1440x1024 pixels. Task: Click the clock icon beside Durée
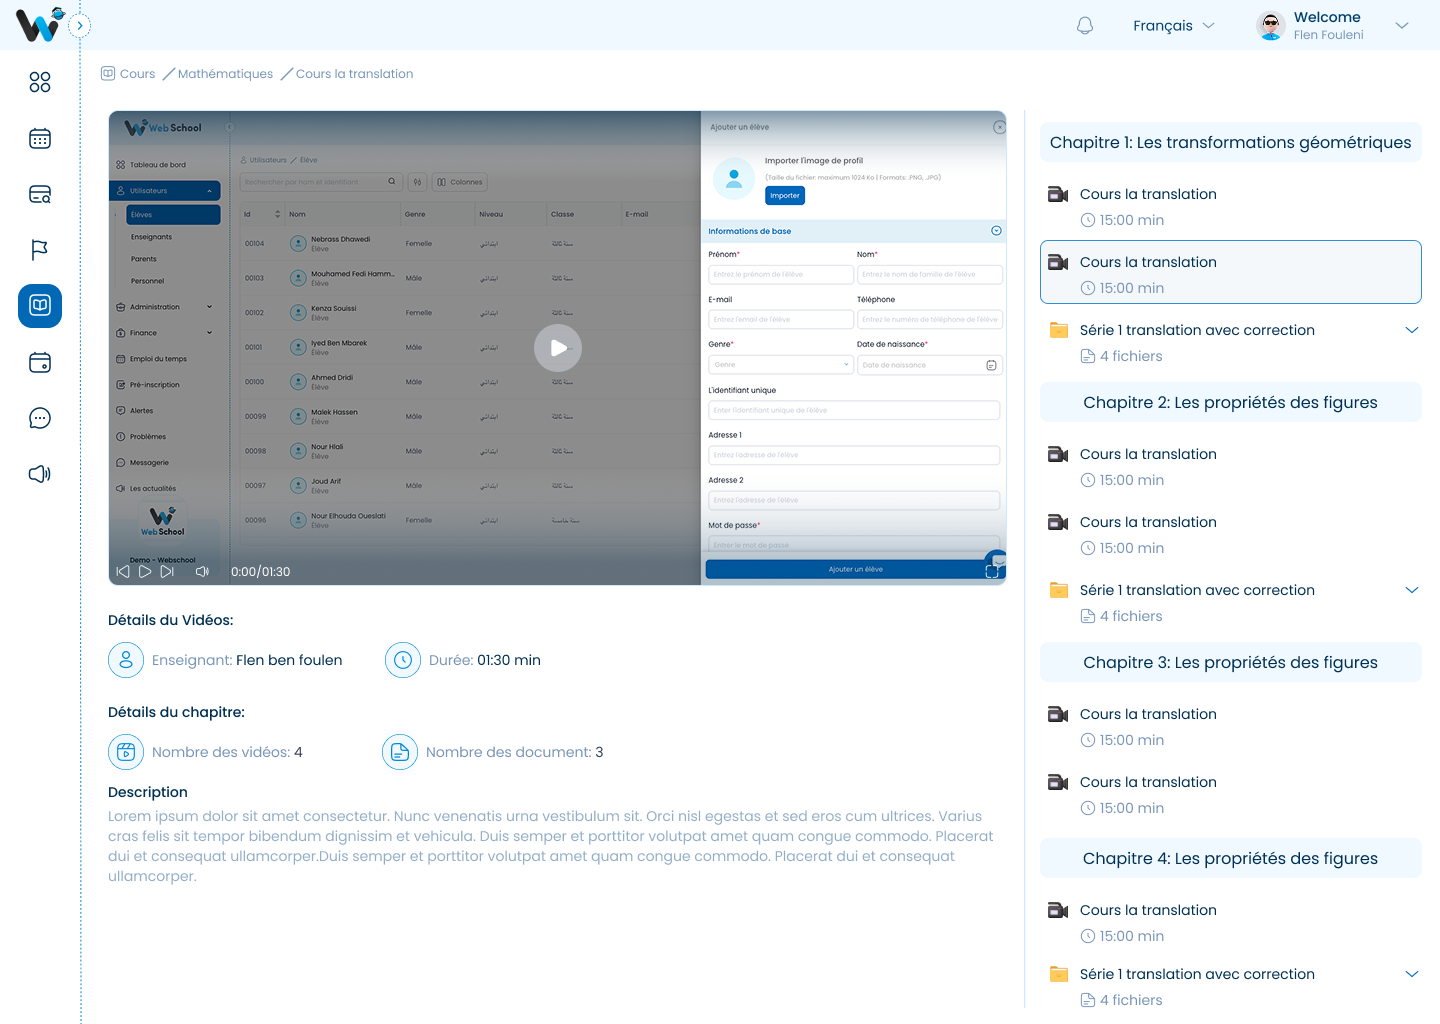pos(403,660)
